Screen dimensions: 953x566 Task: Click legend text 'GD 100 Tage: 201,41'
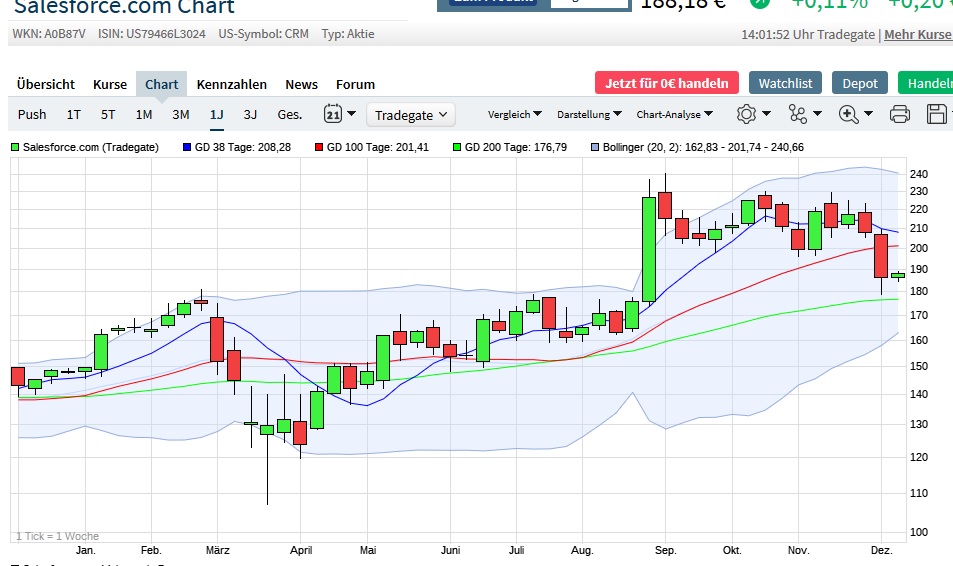click(x=378, y=147)
